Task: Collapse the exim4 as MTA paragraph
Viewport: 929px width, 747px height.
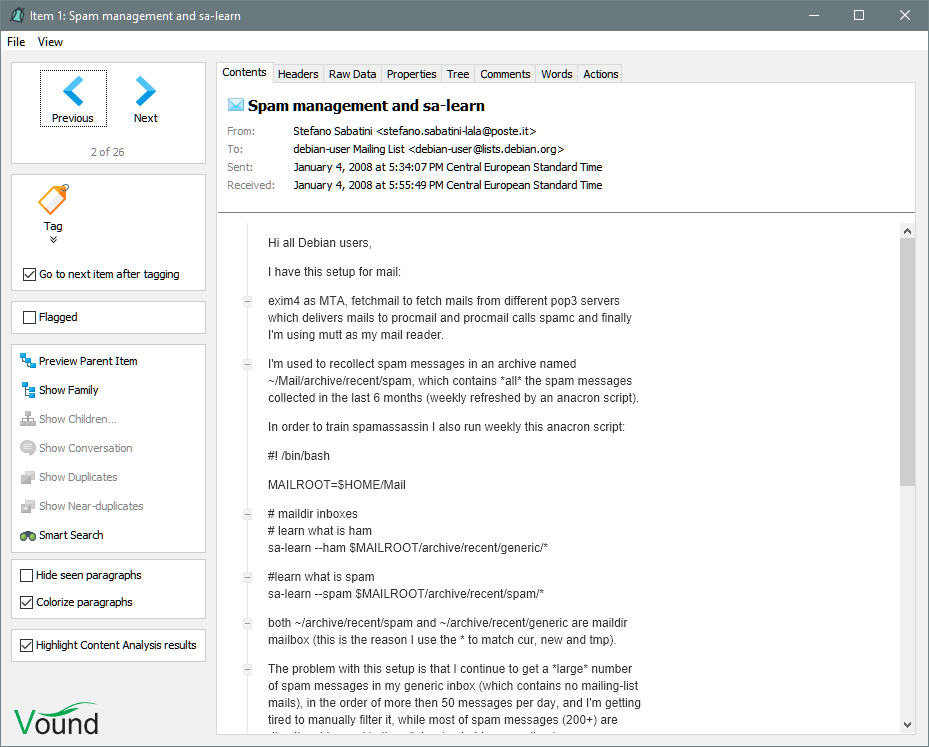Action: pos(247,301)
